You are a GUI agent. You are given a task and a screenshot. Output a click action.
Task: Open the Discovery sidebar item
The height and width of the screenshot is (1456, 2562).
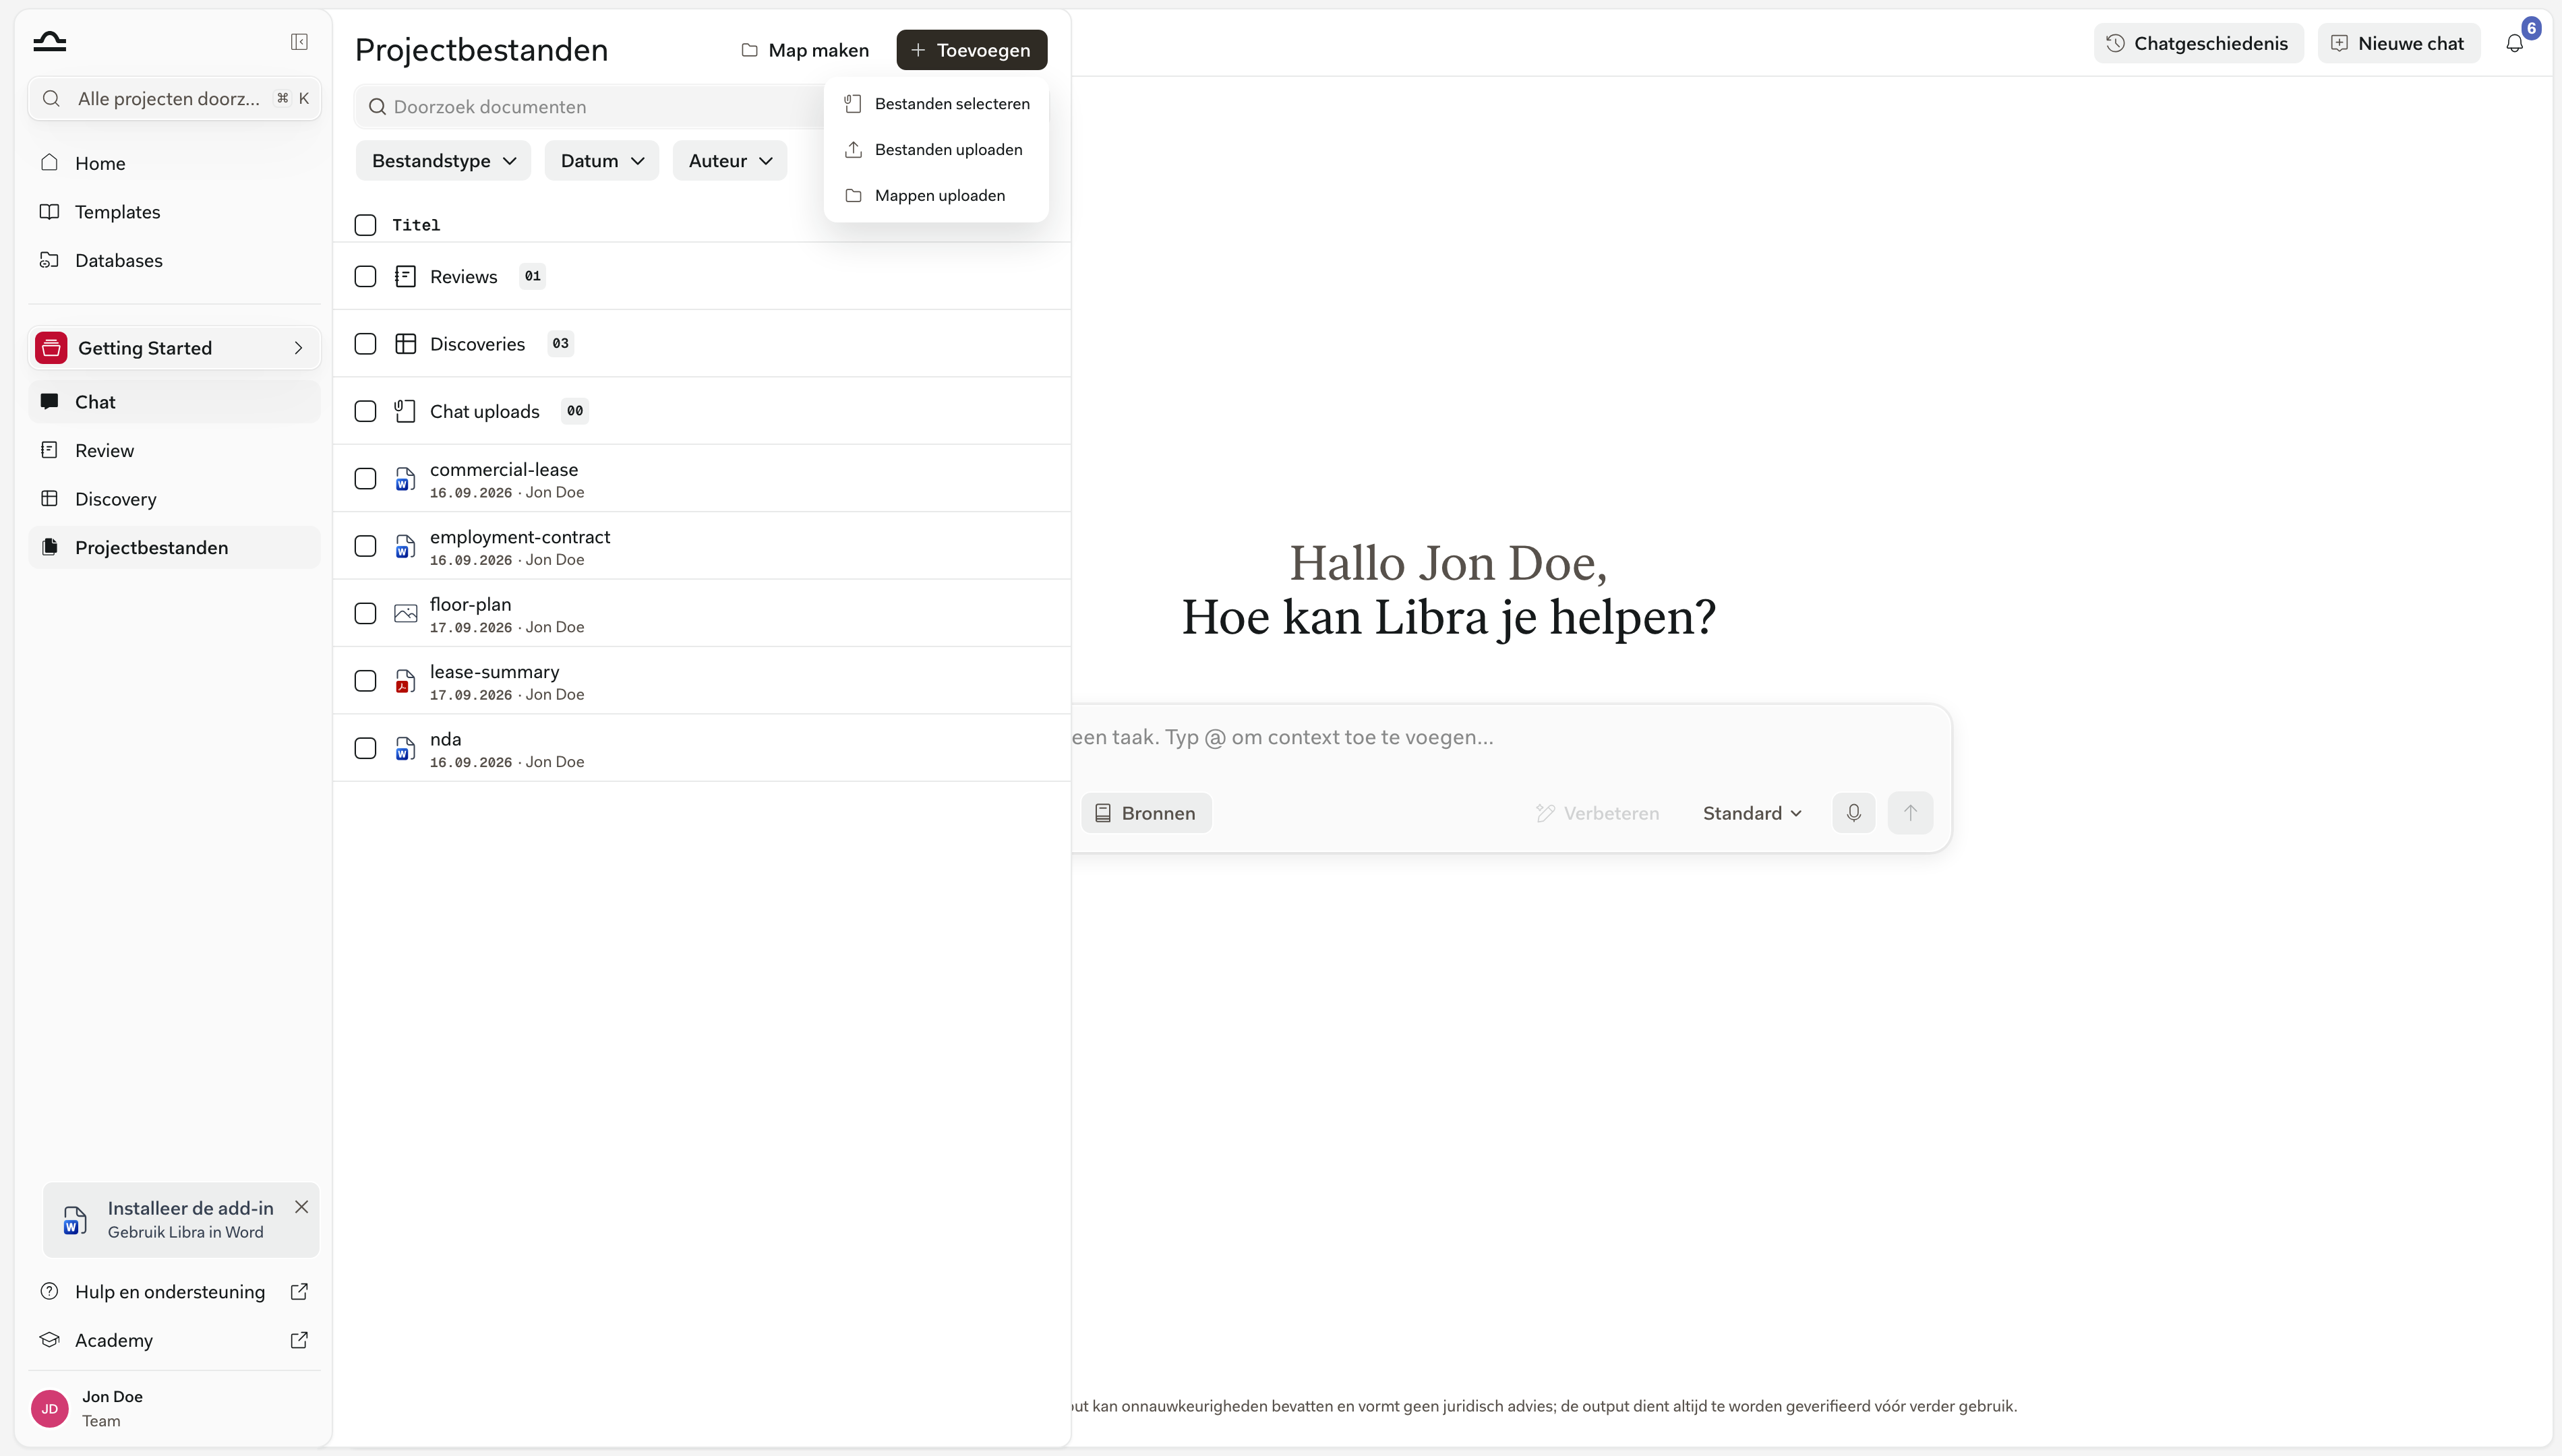point(175,499)
